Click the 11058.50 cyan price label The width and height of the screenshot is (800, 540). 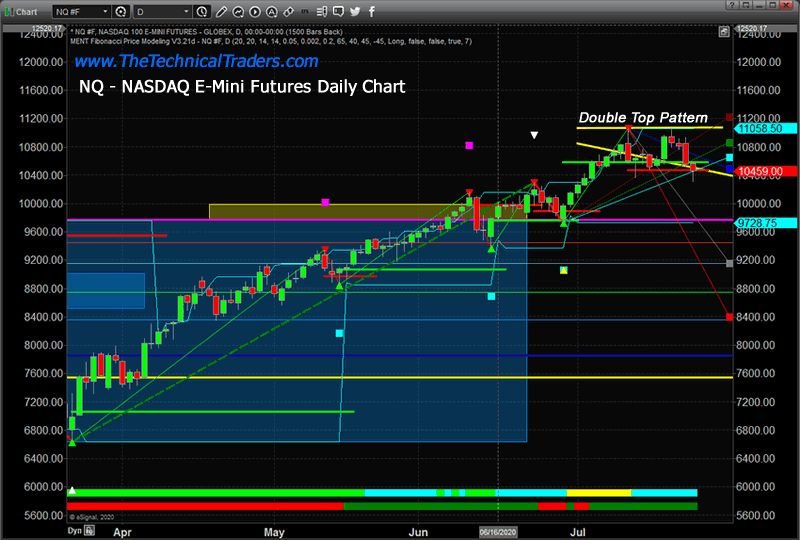tap(765, 129)
